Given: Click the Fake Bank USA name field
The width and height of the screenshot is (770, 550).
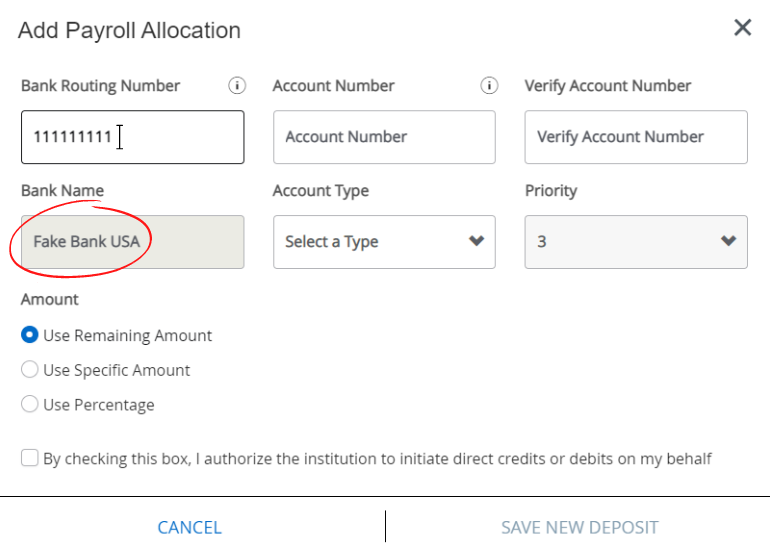Looking at the screenshot, I should [x=133, y=242].
